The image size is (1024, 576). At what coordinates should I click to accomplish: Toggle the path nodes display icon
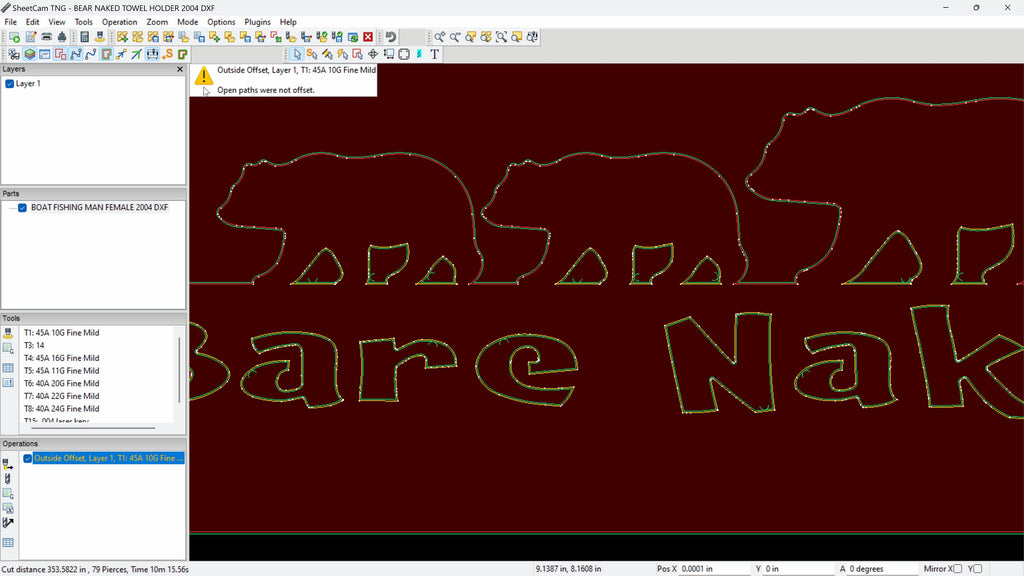pyautogui.click(x=76, y=54)
